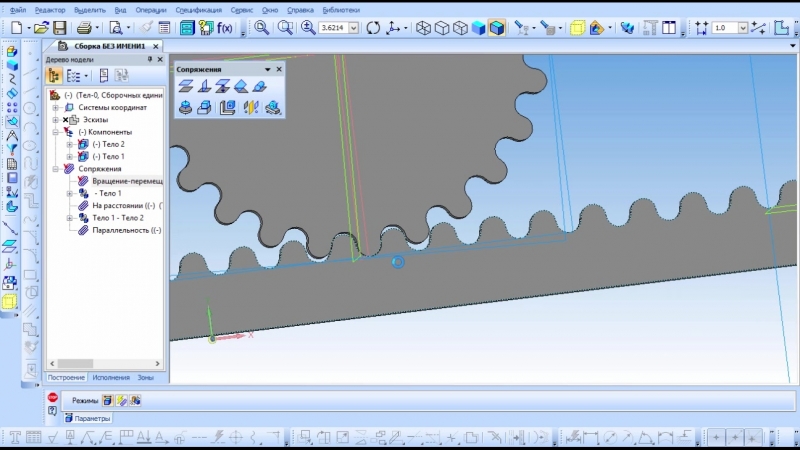Expand the Тело 1 - Тело 2 mate node
The height and width of the screenshot is (450, 800).
(70, 217)
